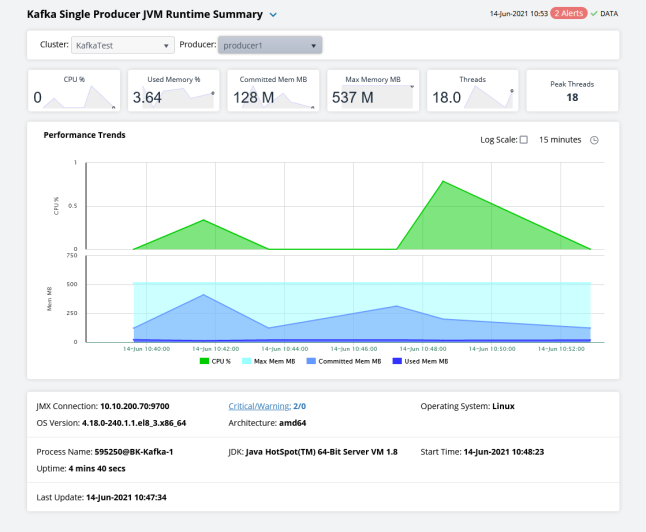Click the Max Memory MB tile
646x532 pixels.
coord(372,90)
